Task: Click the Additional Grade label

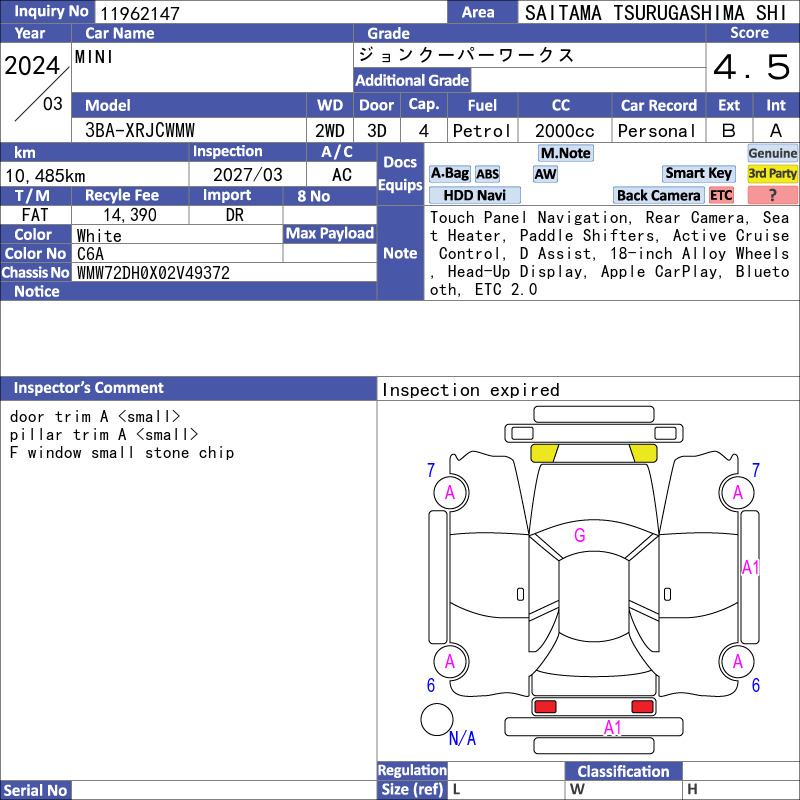Action: pos(412,80)
